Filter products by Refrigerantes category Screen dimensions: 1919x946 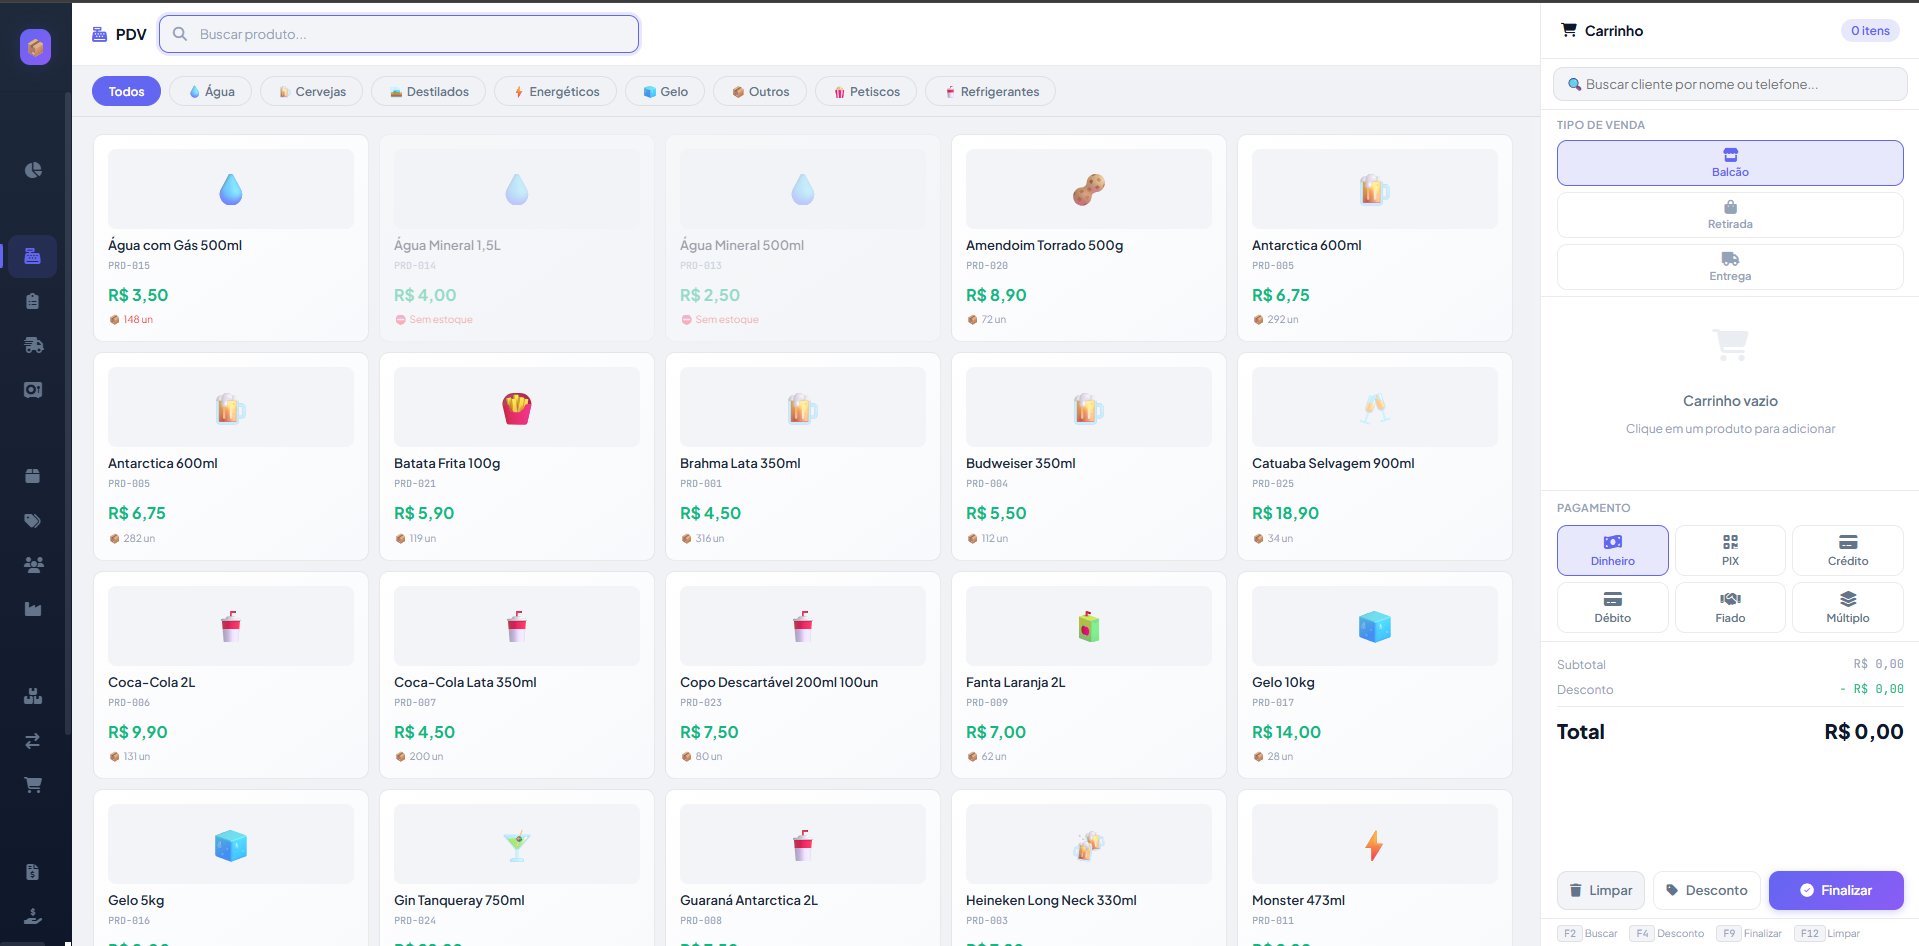(x=991, y=91)
